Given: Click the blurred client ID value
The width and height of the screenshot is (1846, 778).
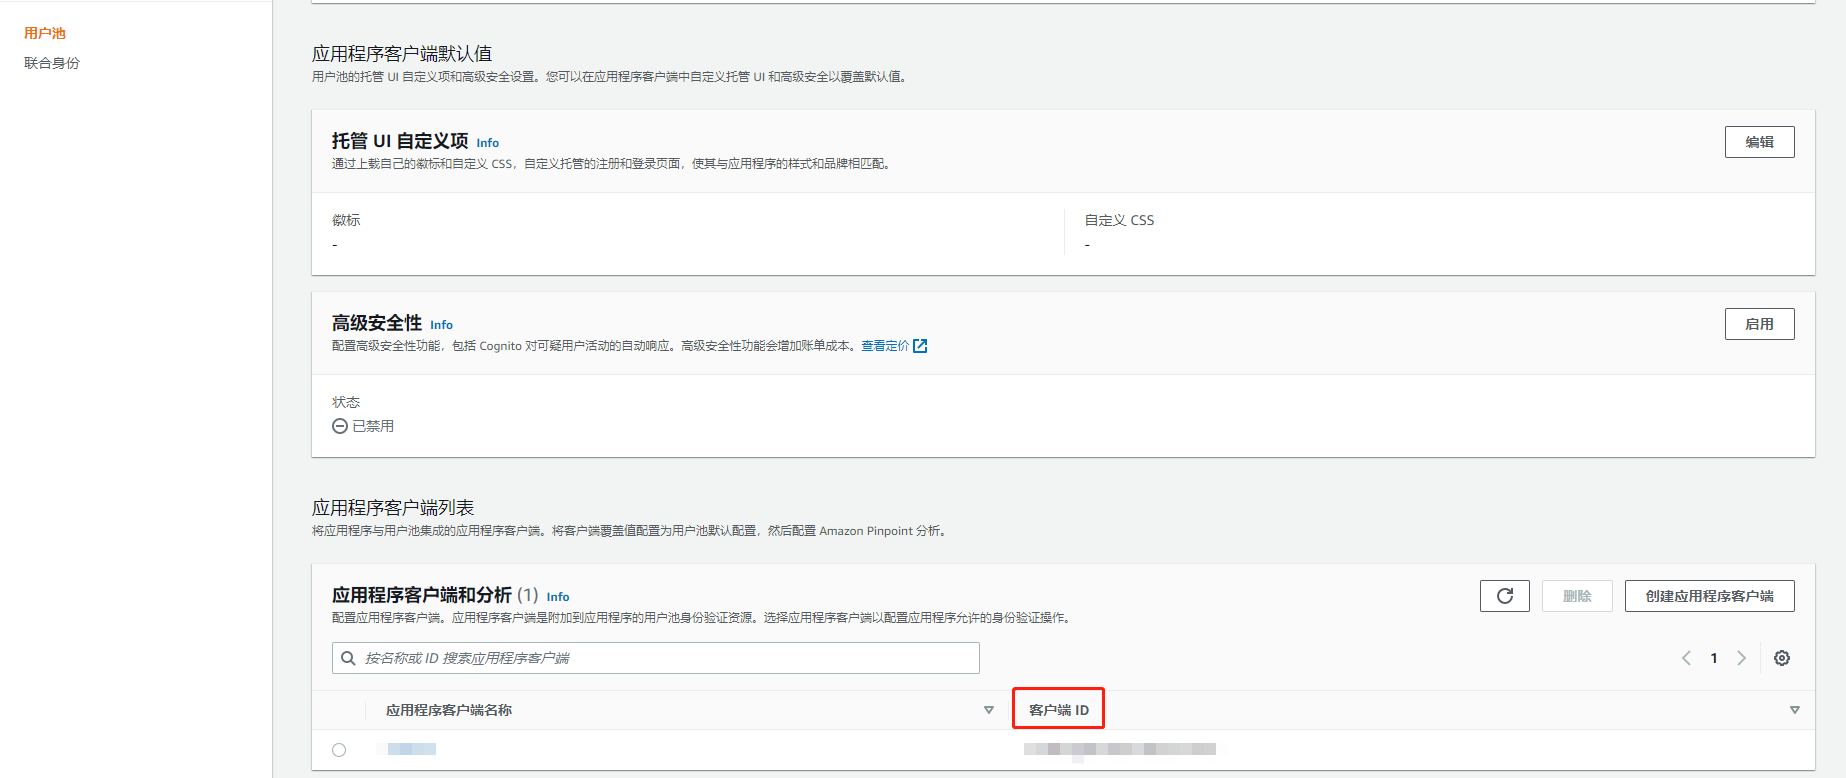Looking at the screenshot, I should [1120, 749].
